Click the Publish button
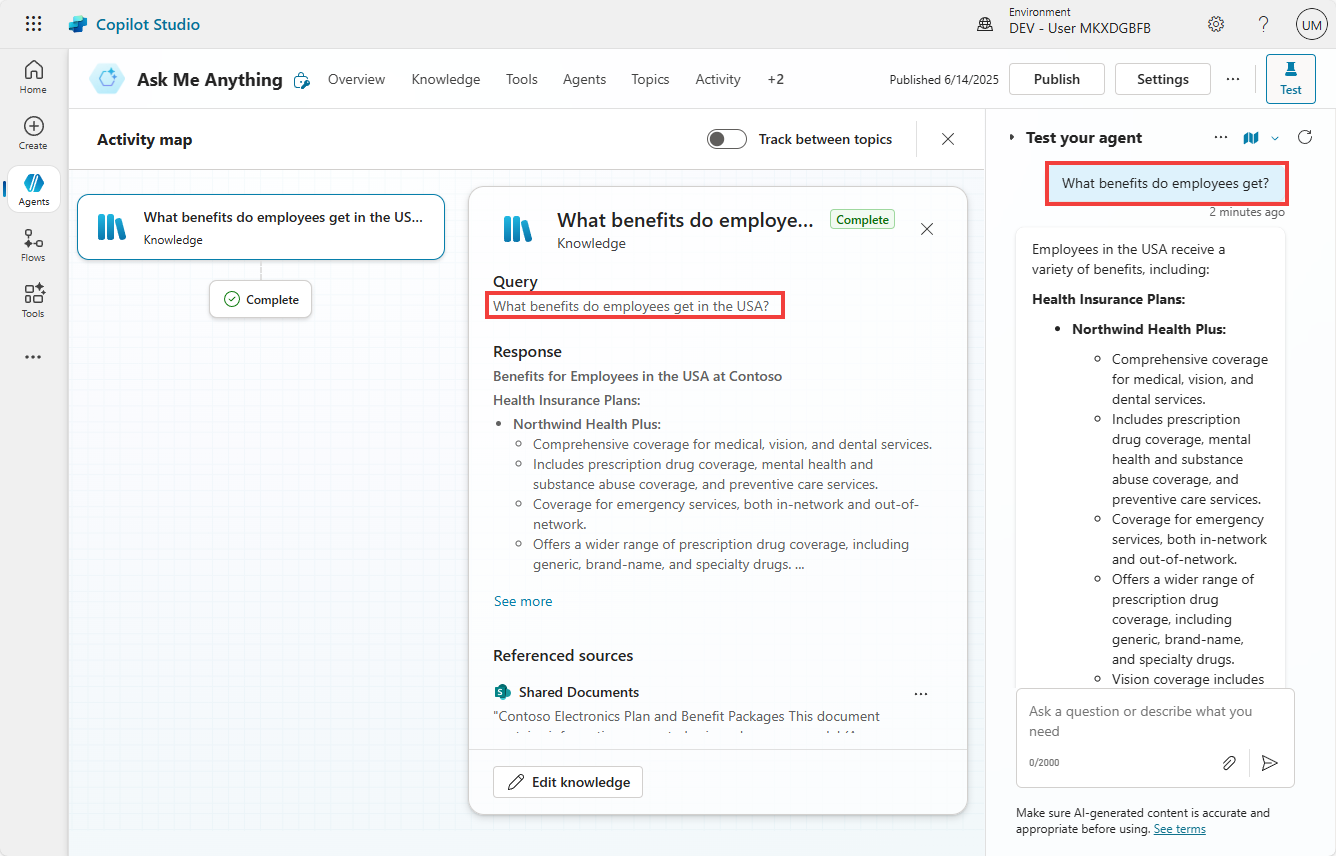The width and height of the screenshot is (1336, 856). click(x=1057, y=79)
